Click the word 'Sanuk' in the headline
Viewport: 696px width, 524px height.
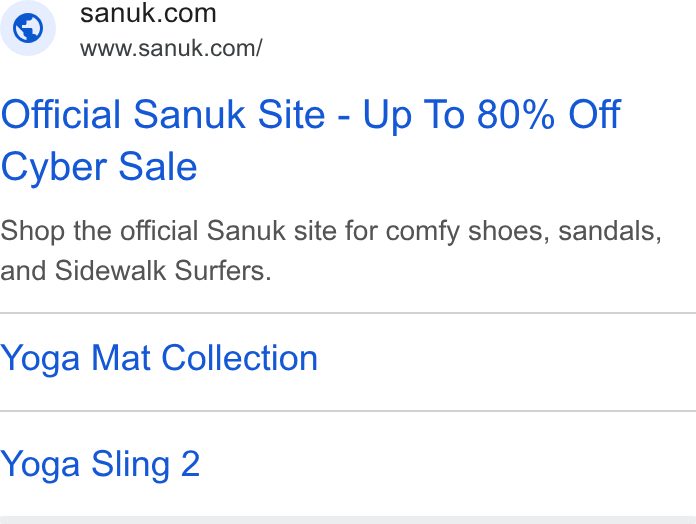[x=190, y=115]
